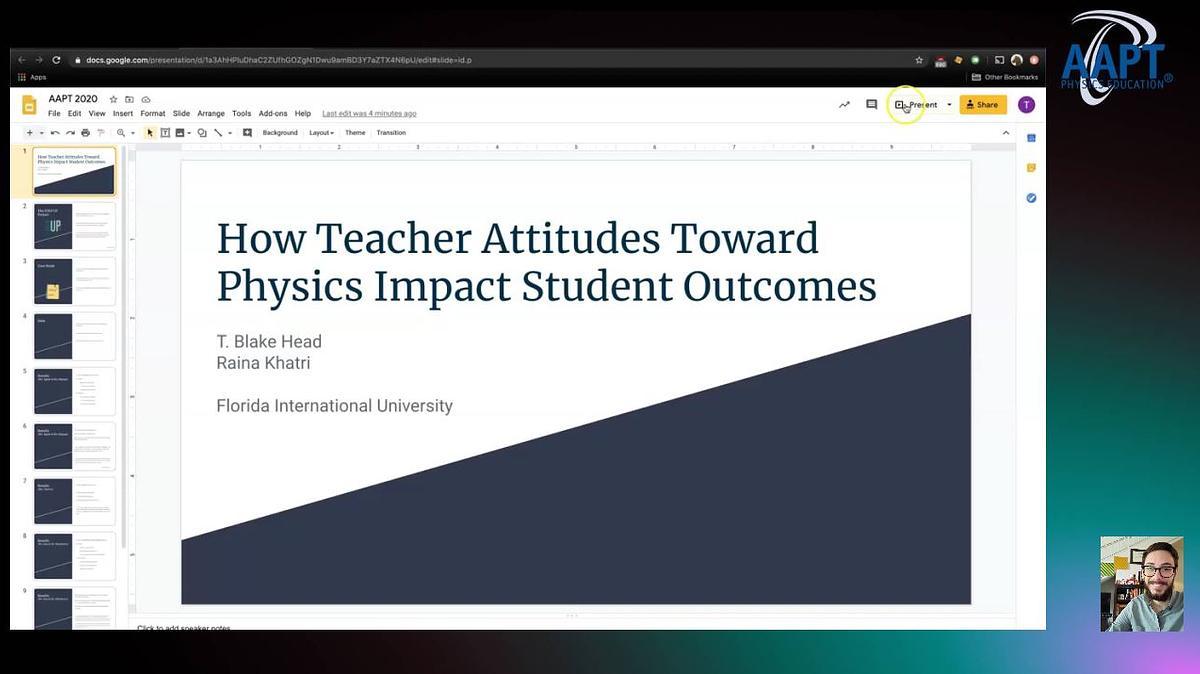Insert an image from toolbar

click(x=180, y=133)
